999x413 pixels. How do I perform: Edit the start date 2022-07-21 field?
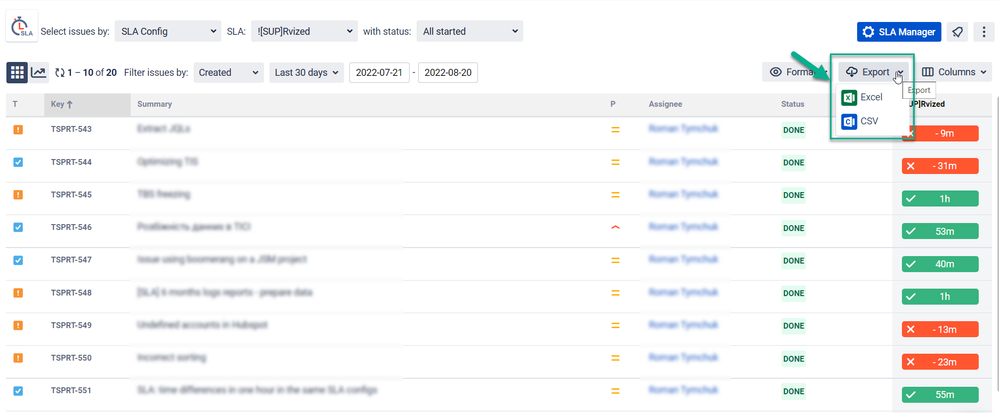click(x=379, y=73)
